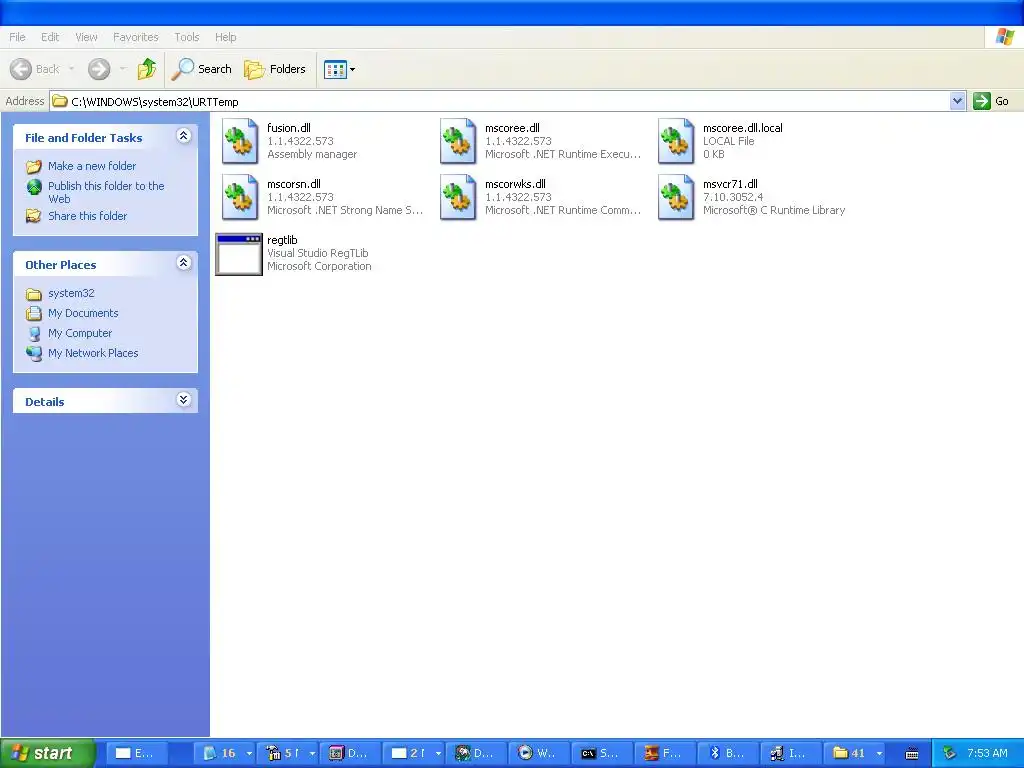Expand the Details panel

coord(184,400)
